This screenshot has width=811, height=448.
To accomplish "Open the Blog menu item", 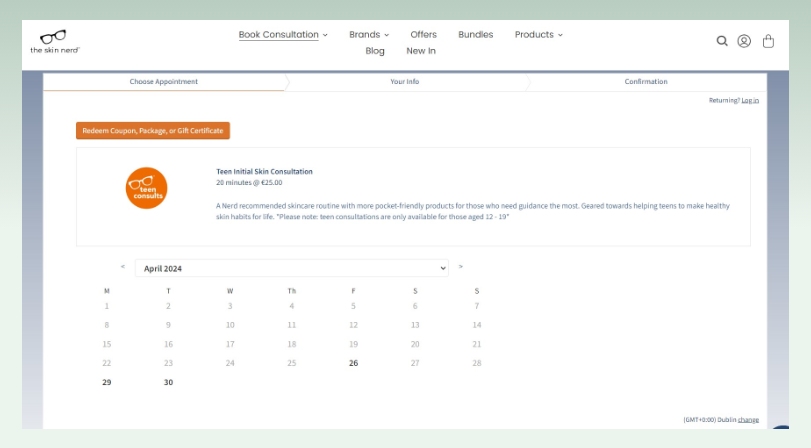I will click(x=375, y=51).
